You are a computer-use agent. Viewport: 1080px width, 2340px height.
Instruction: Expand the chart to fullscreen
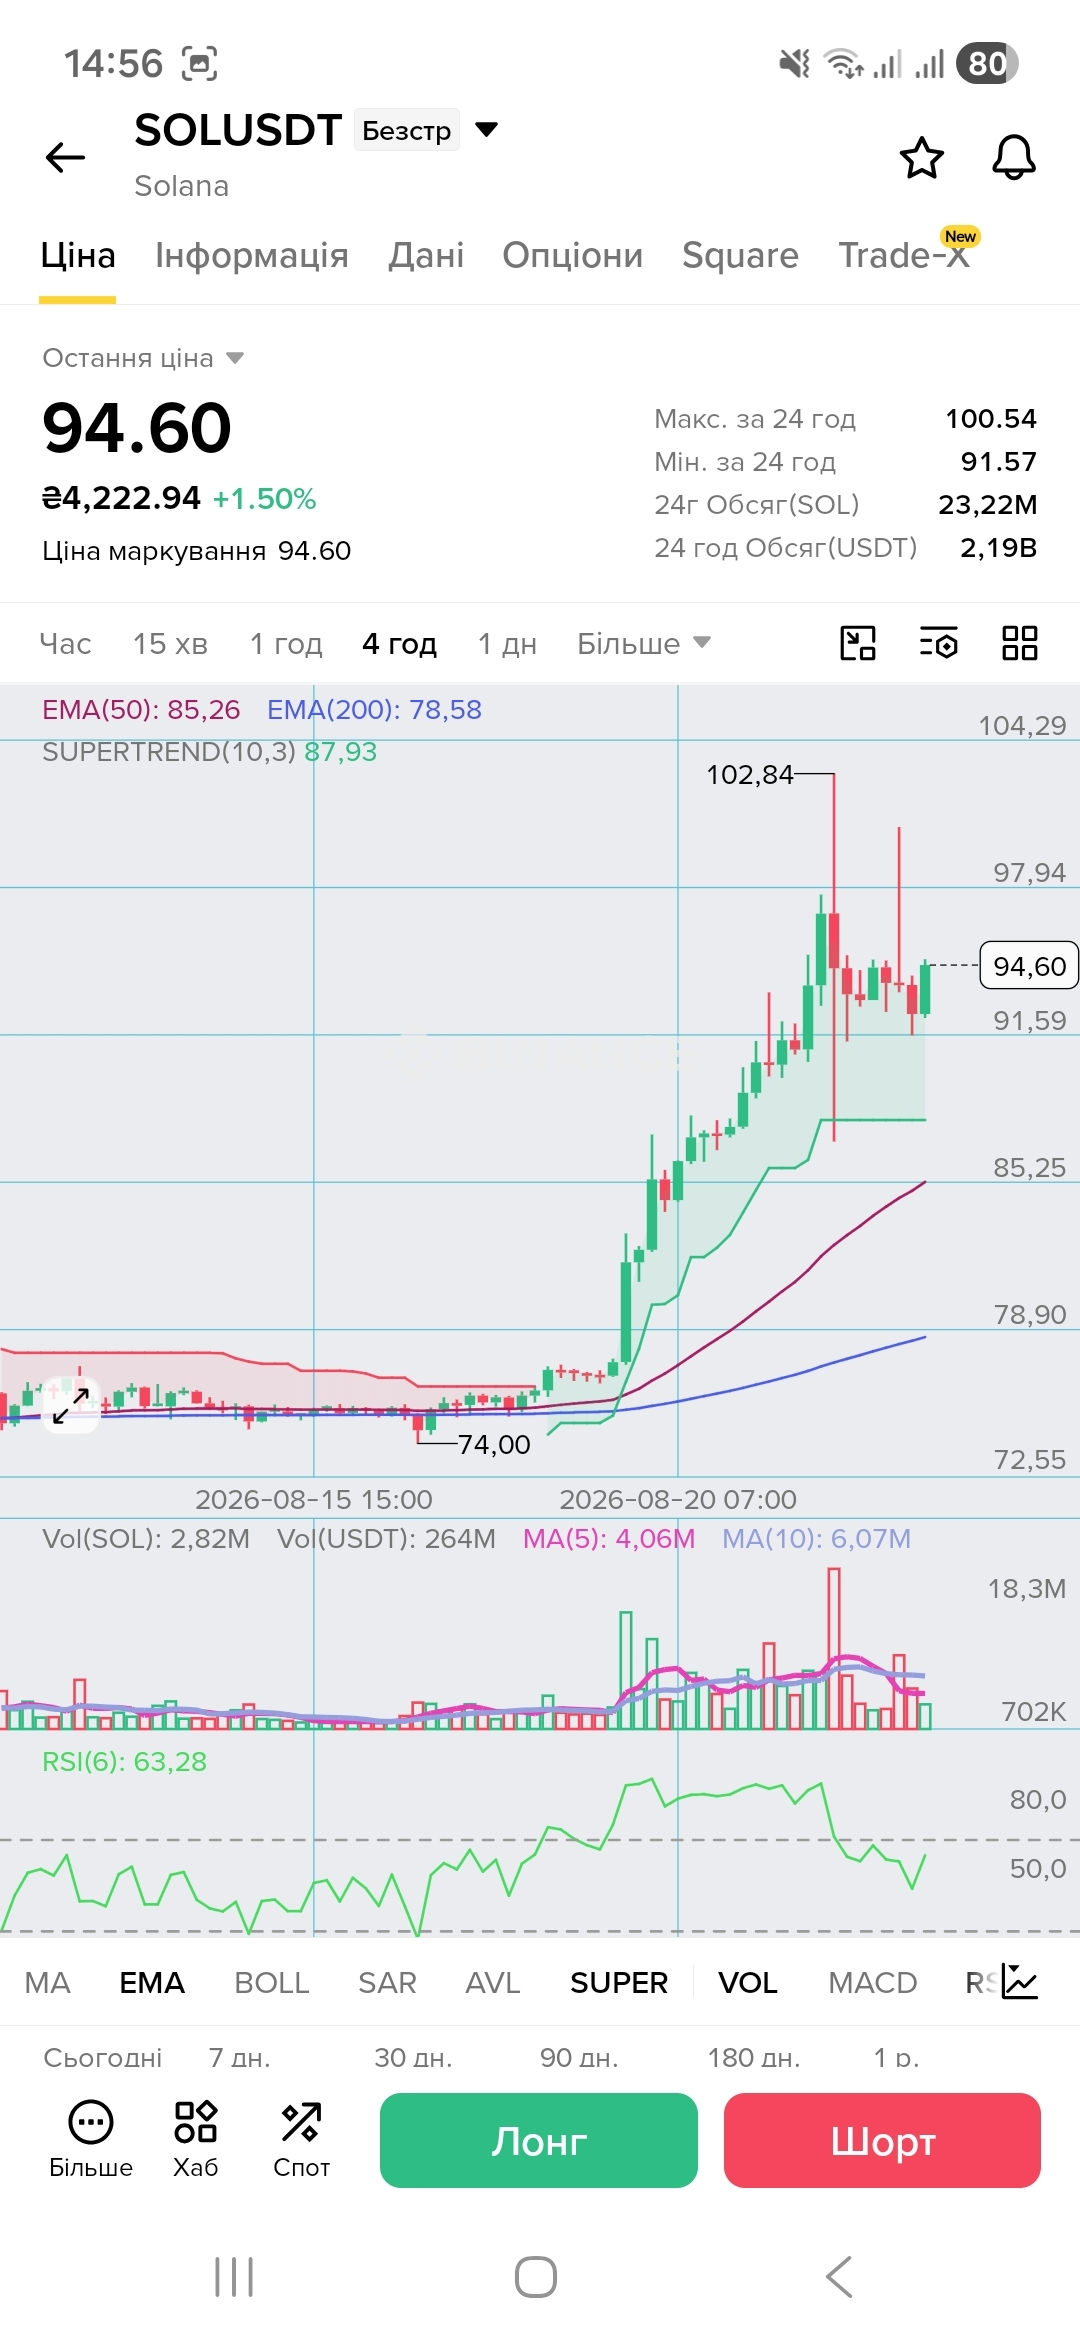click(71, 1405)
